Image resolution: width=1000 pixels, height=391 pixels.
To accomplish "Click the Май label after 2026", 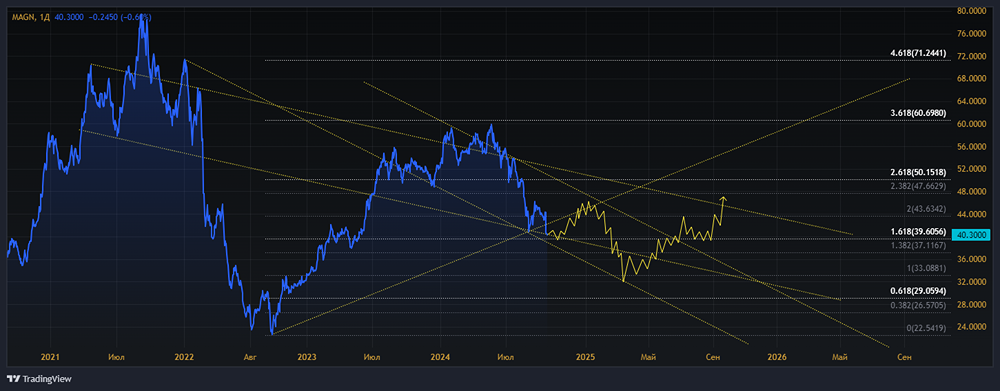I will point(841,357).
